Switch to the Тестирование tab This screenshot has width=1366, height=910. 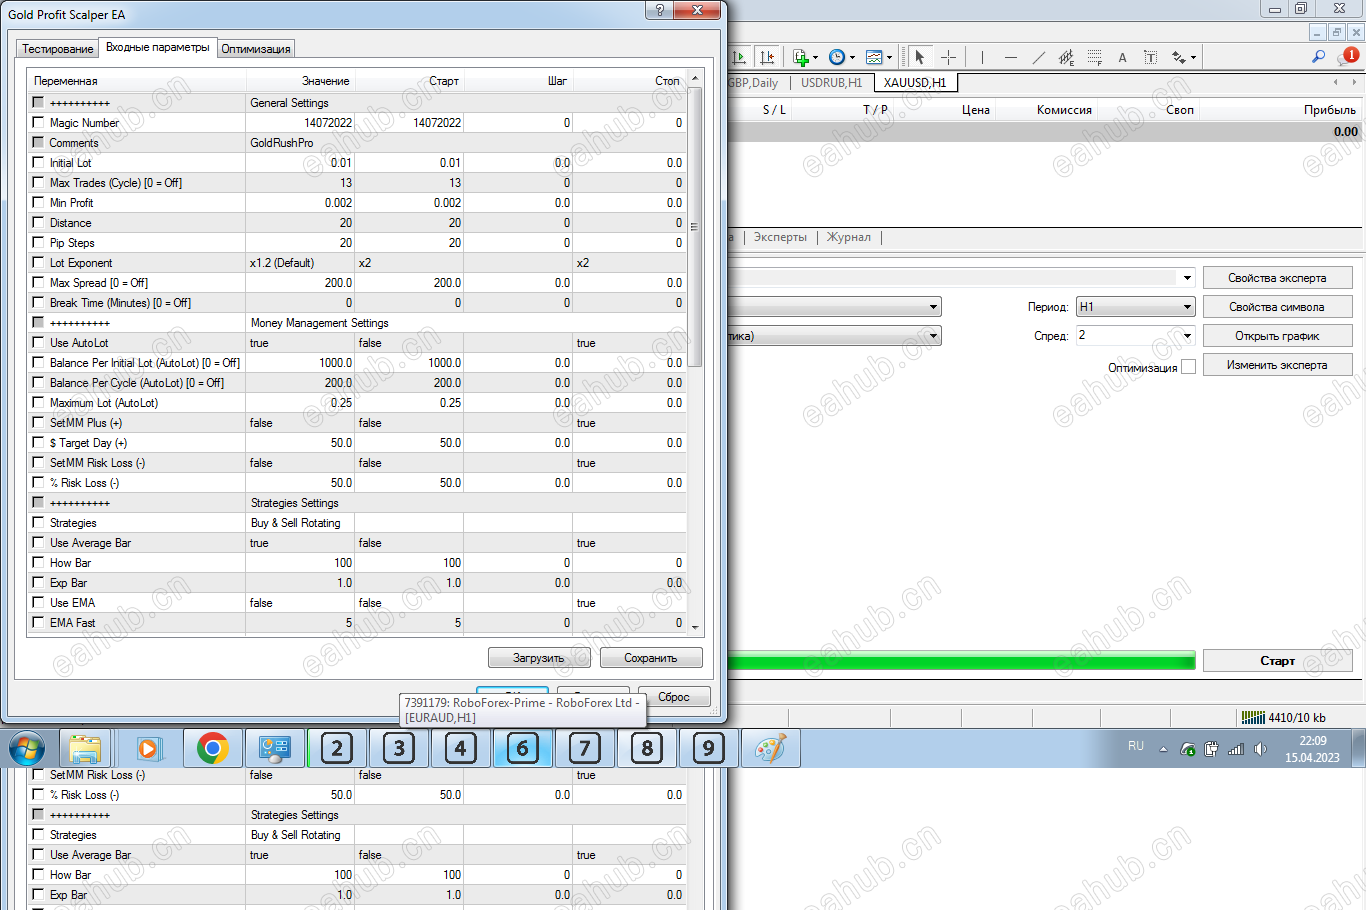(58, 49)
